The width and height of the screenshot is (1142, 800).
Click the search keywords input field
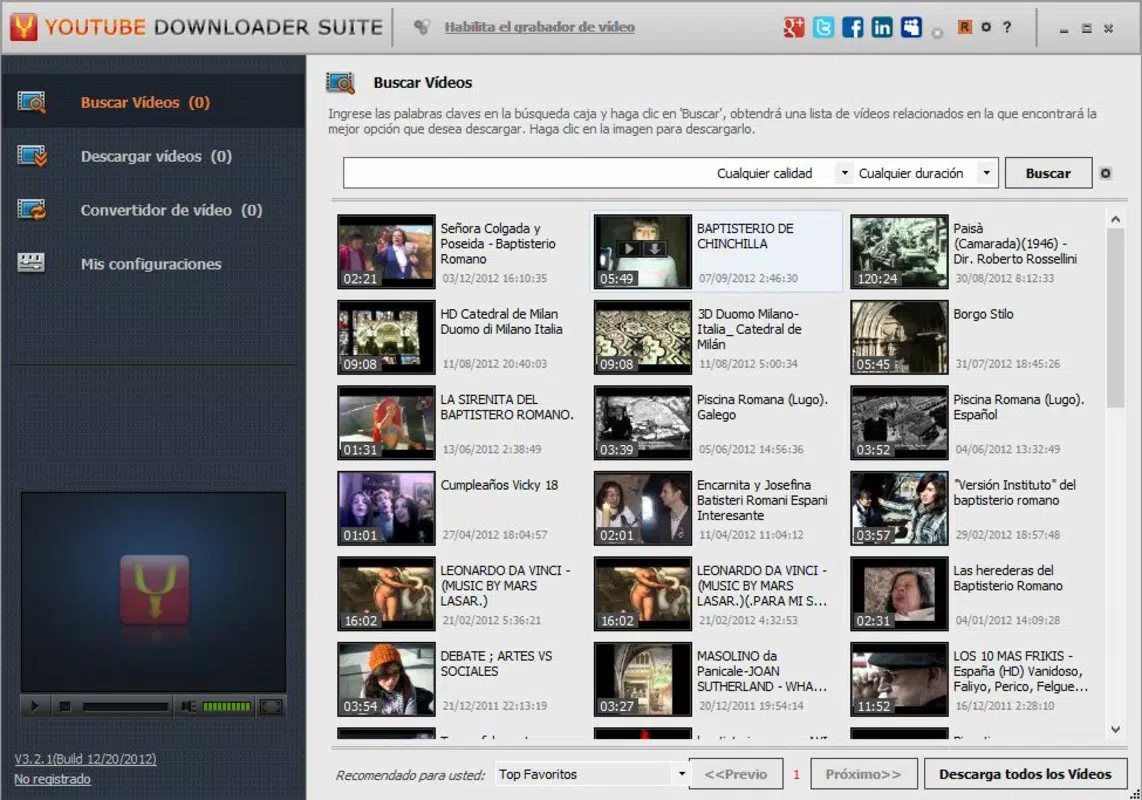(528, 173)
